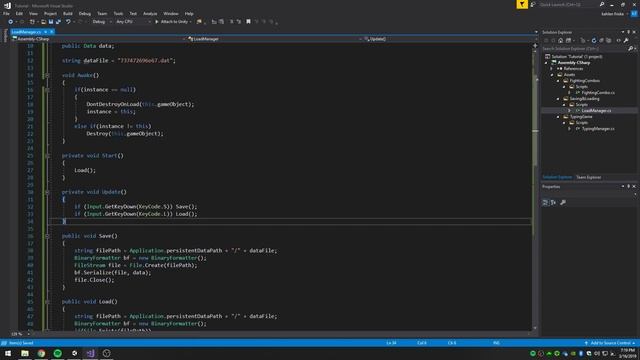The image size is (640, 360).
Task: Open the Build menu
Action: [68, 13]
